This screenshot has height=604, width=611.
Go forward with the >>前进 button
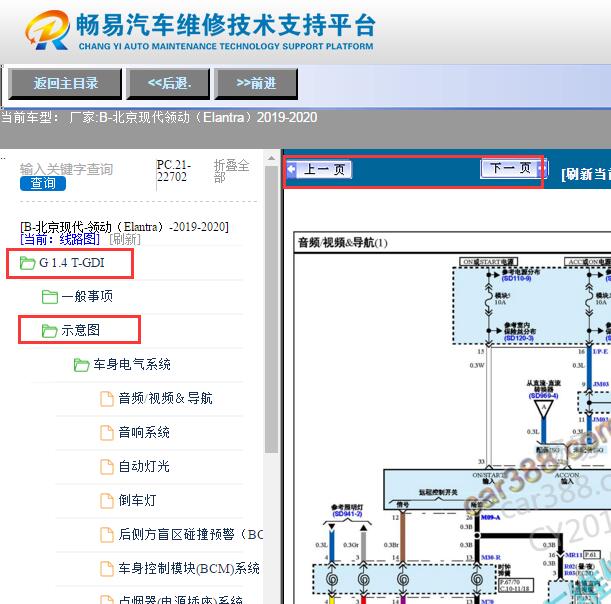(256, 83)
